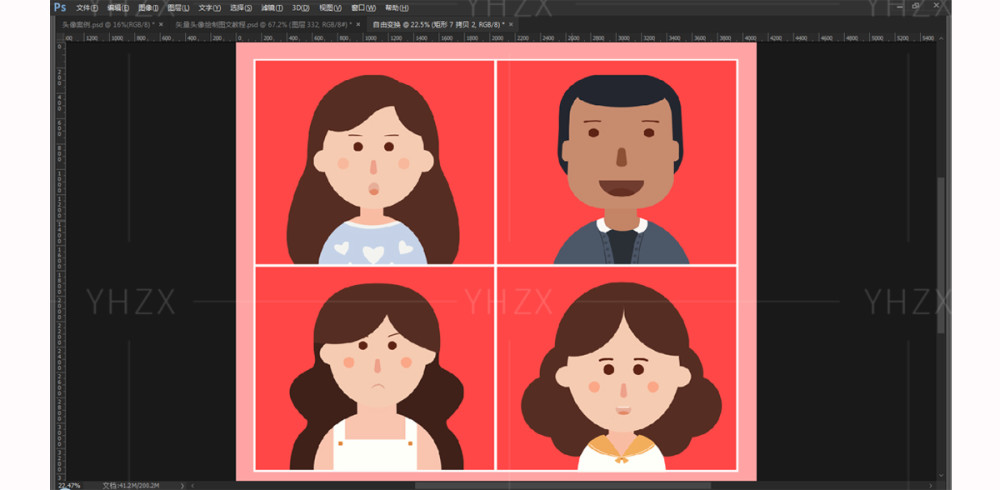Close the 头像案例.psd tab

(x=161, y=24)
